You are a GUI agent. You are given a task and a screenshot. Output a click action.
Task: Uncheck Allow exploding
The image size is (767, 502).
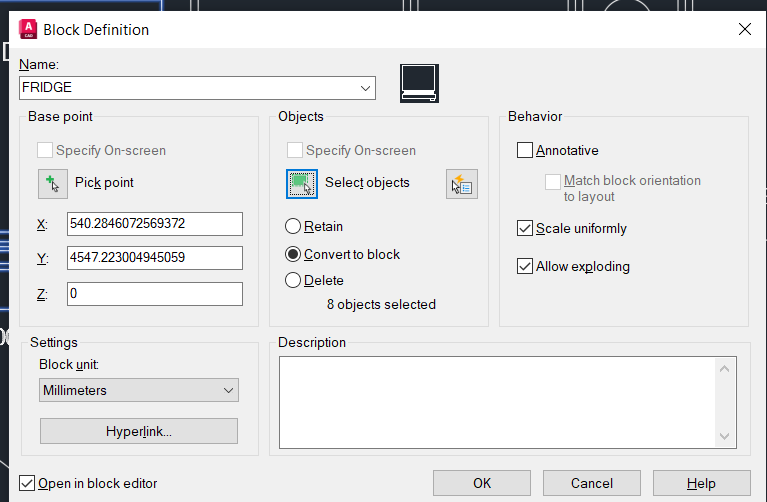coord(525,266)
